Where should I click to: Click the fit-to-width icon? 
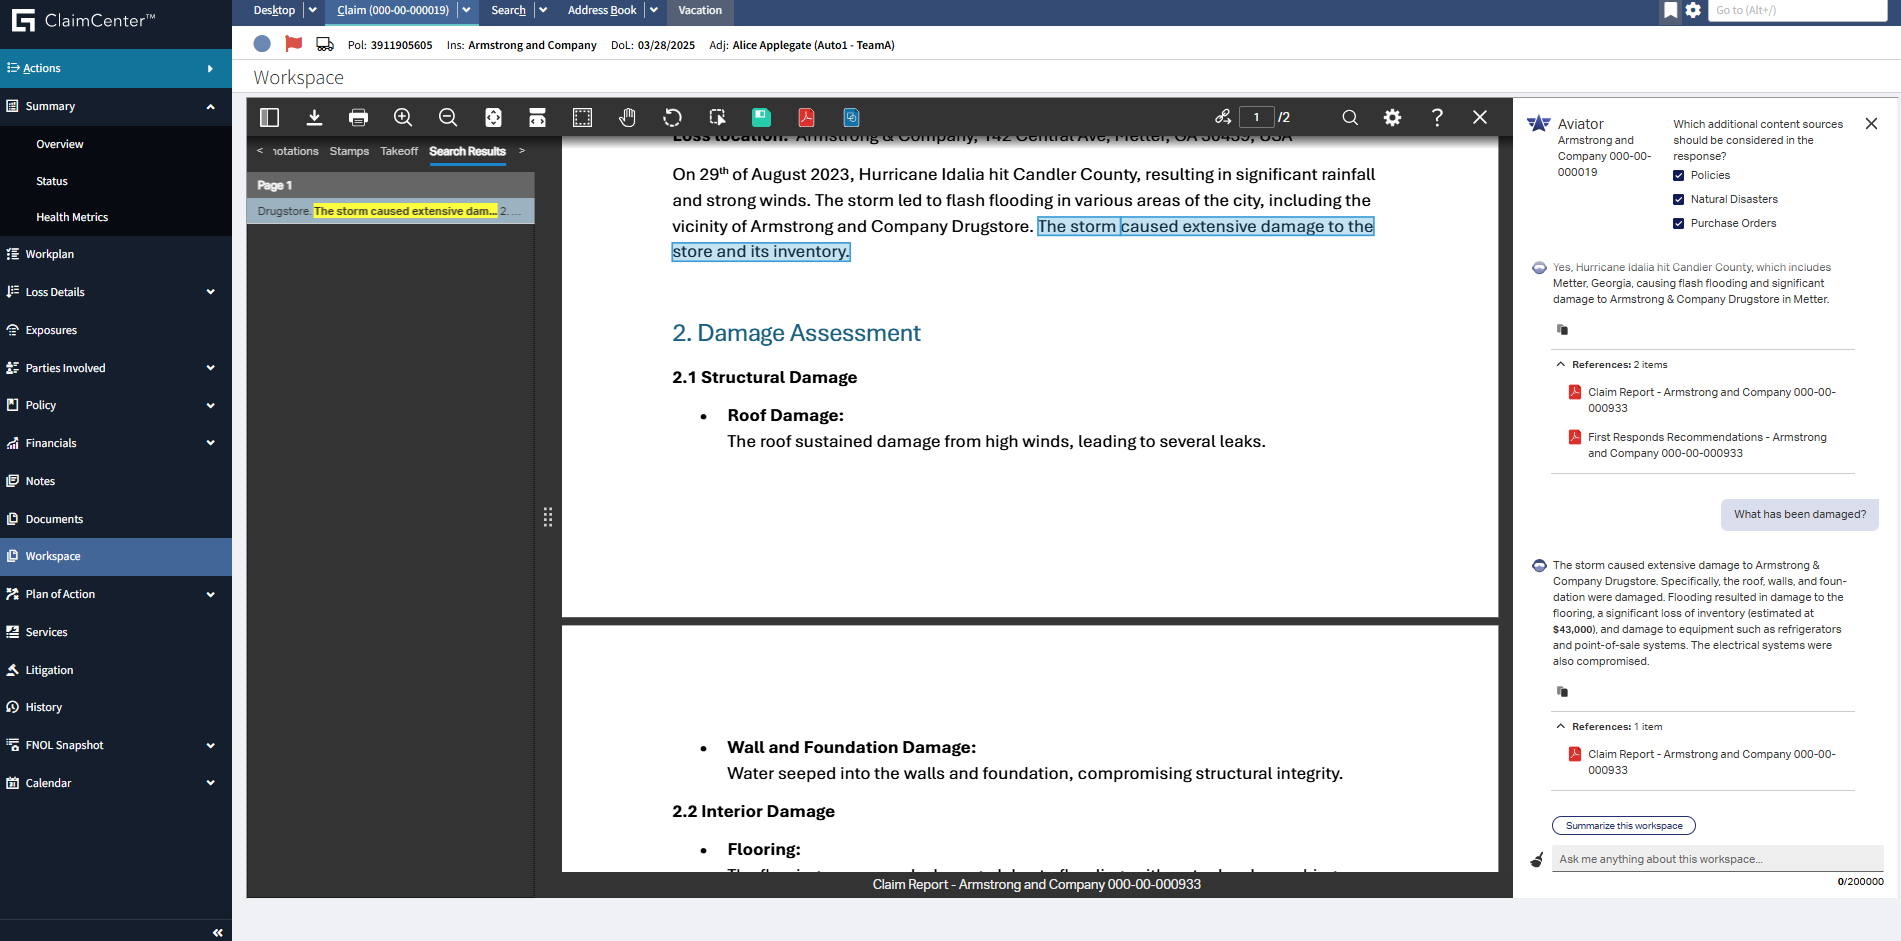coord(537,117)
